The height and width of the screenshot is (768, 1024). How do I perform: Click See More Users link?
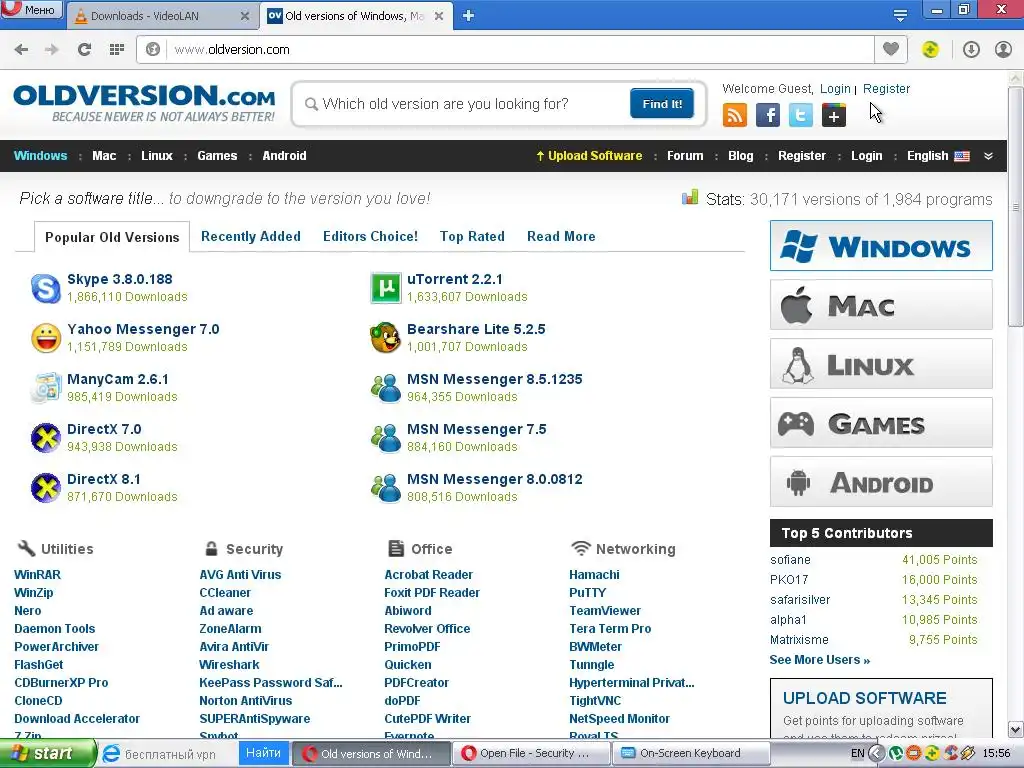point(820,660)
